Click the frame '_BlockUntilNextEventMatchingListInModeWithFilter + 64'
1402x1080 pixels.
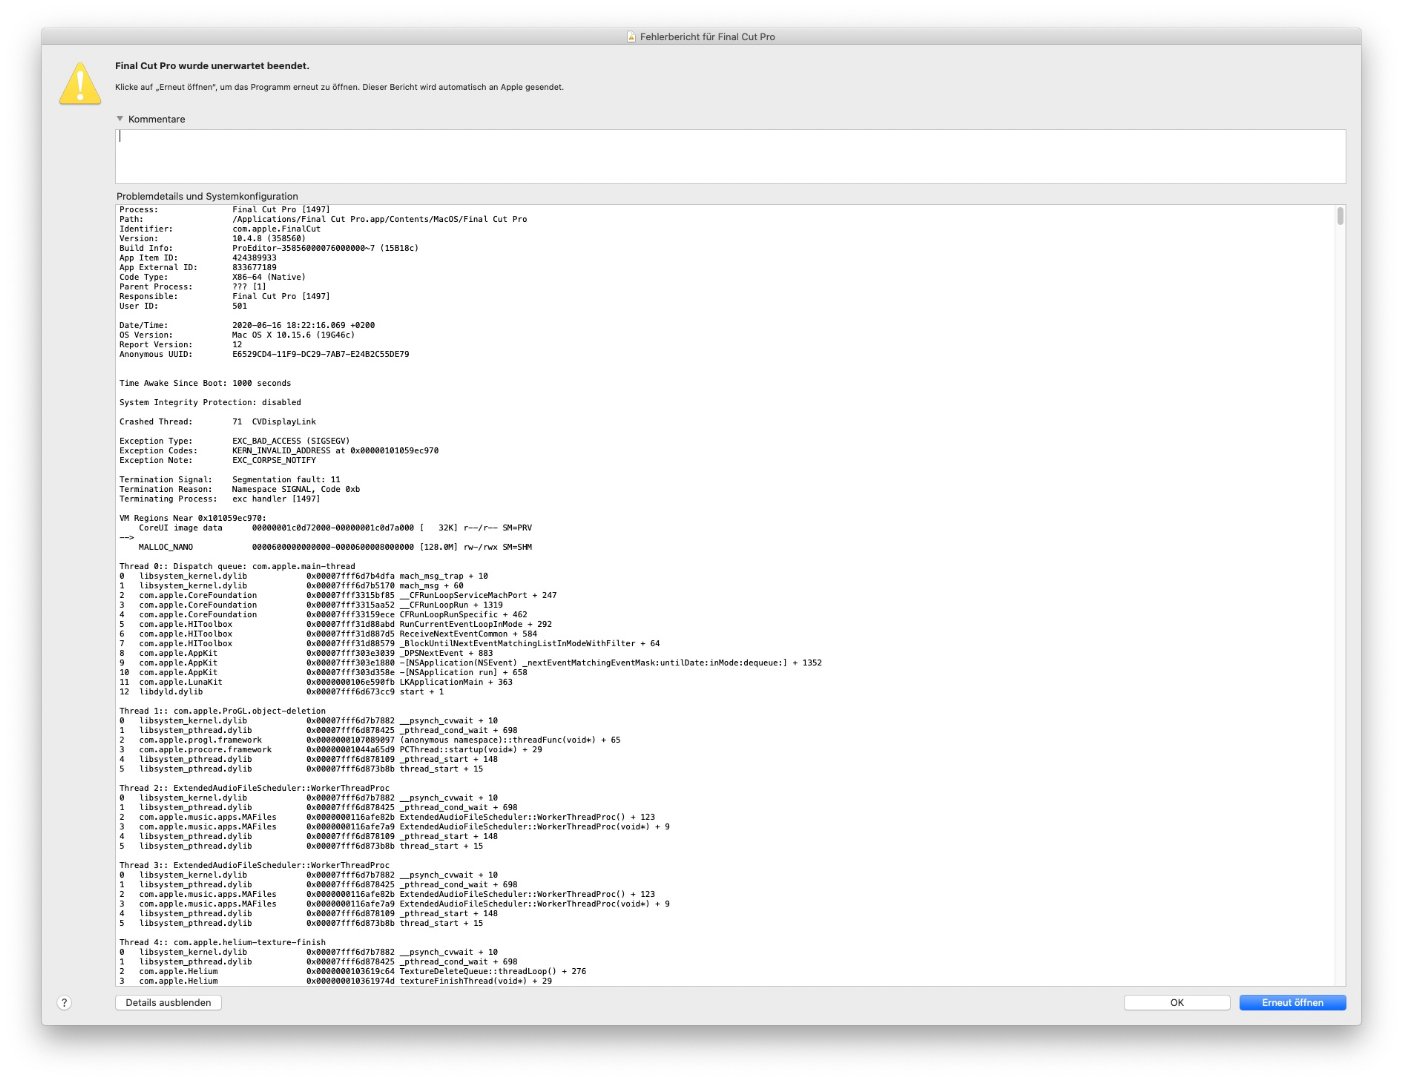pos(530,643)
